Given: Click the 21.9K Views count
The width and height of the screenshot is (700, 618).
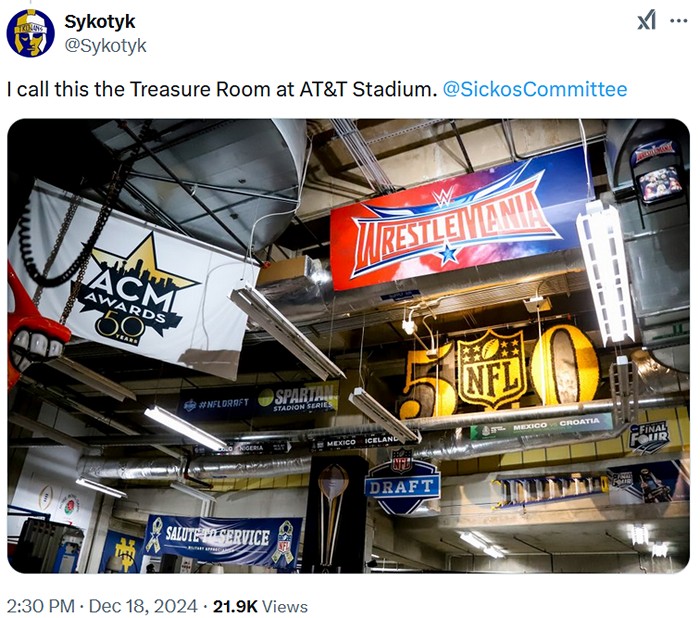Looking at the screenshot, I should 260,606.
